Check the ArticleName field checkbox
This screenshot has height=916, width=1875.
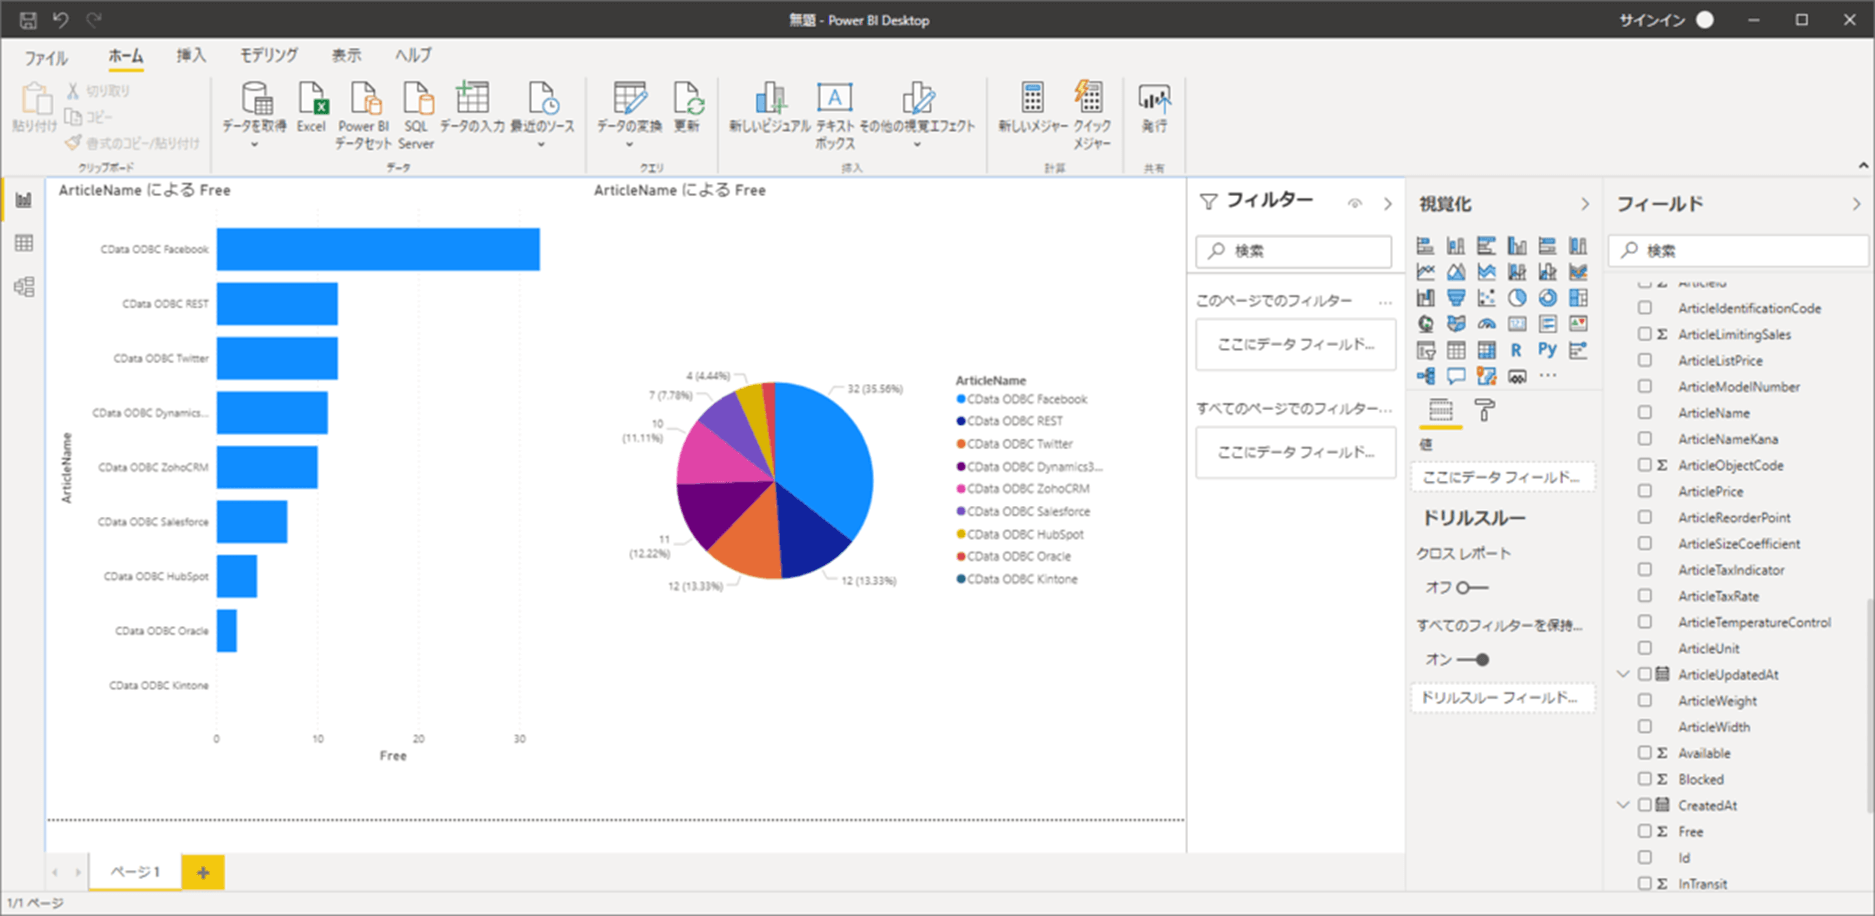(1645, 413)
